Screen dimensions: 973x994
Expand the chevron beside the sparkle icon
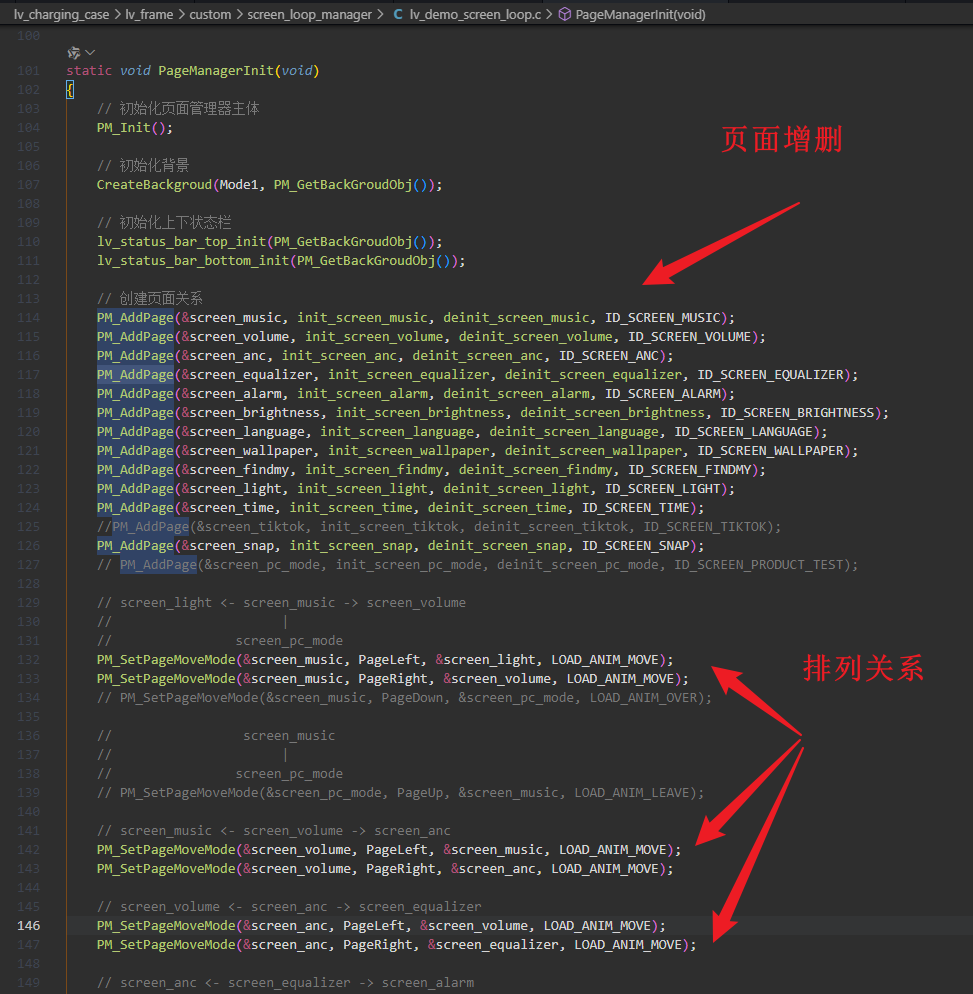[90, 53]
